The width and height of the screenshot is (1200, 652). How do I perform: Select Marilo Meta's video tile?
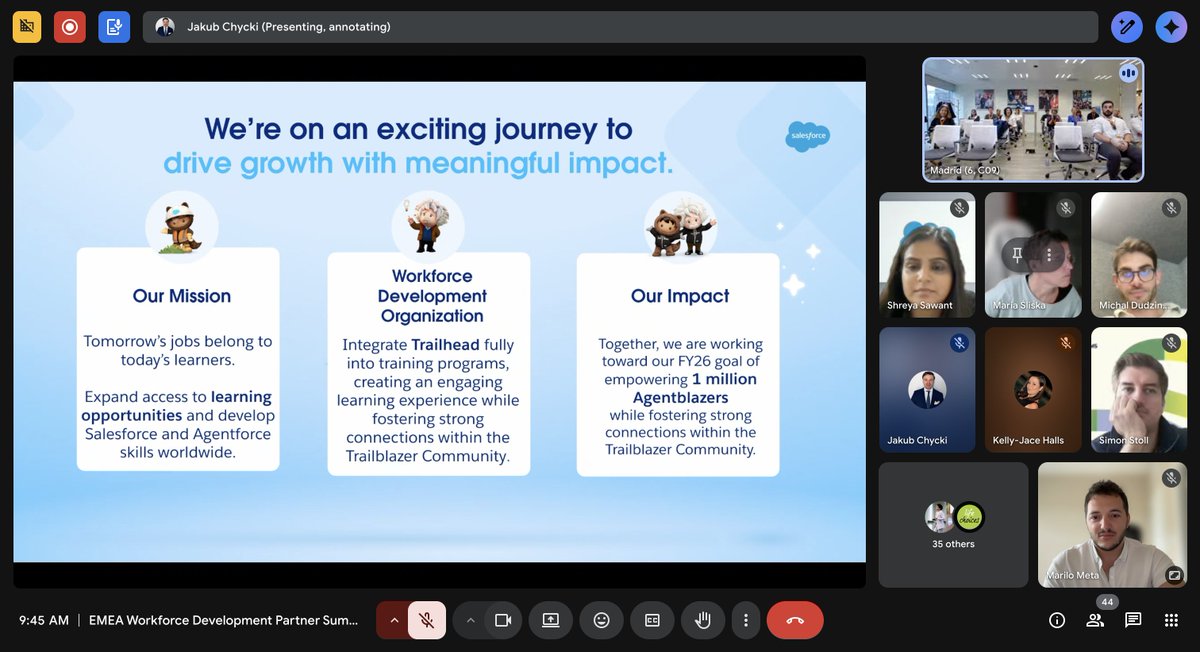pos(1112,524)
